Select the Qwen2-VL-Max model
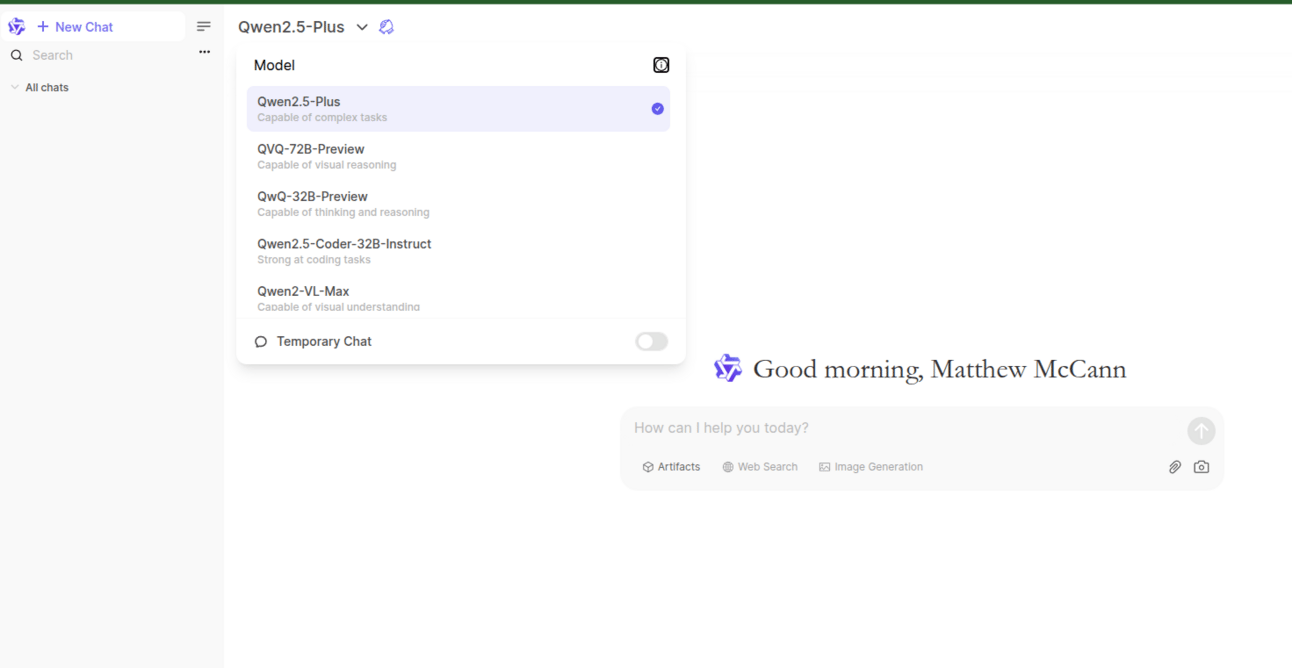The width and height of the screenshot is (1292, 668). (x=458, y=297)
